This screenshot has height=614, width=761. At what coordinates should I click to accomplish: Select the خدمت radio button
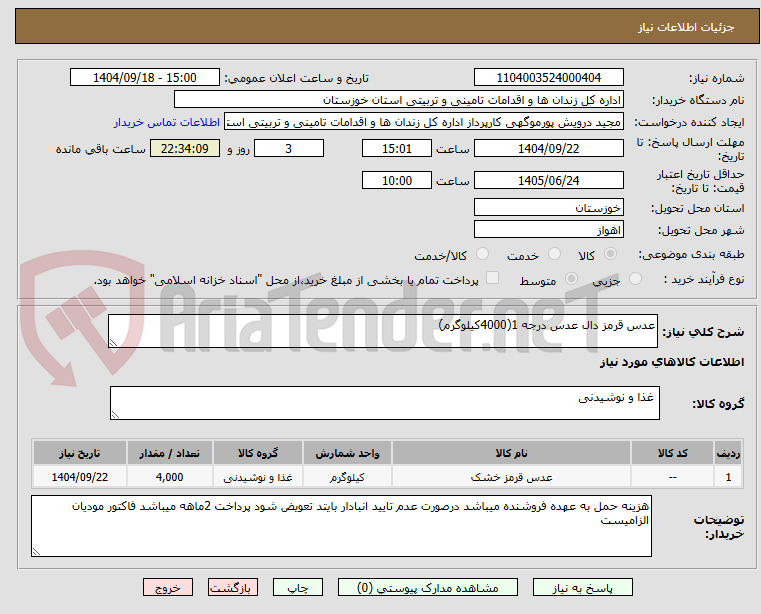554,254
